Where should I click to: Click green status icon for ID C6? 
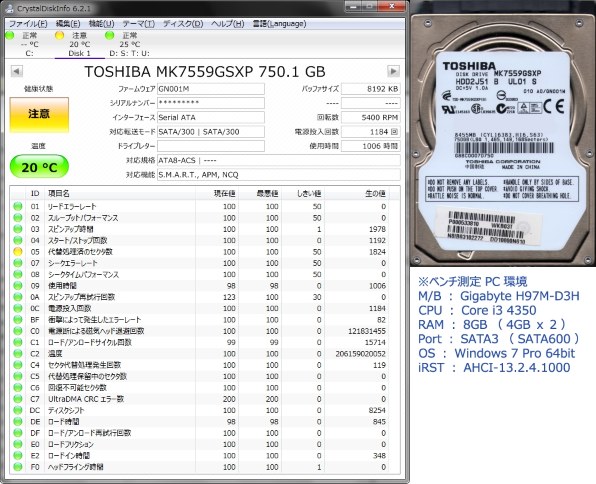tap(17, 387)
